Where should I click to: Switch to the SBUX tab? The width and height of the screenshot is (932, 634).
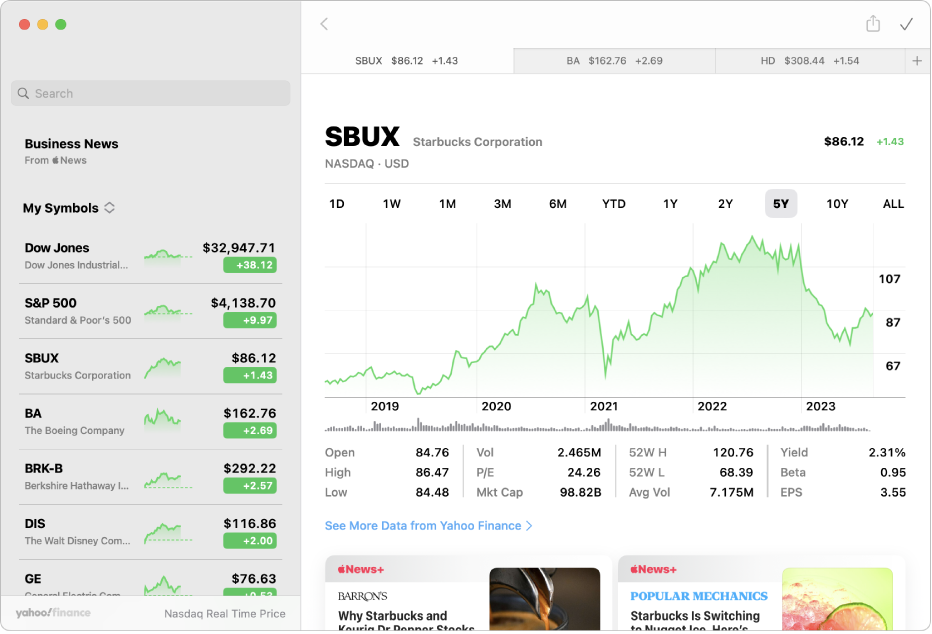click(407, 61)
